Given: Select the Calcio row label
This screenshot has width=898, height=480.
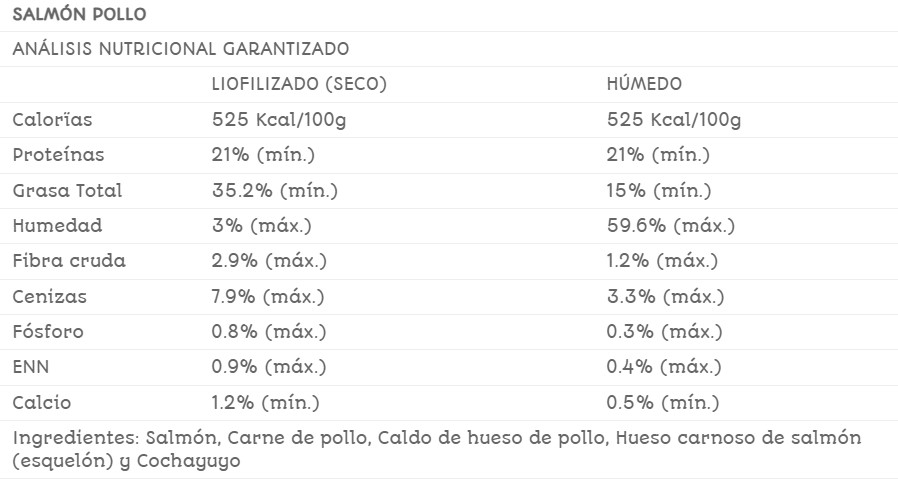Looking at the screenshot, I should (42, 403).
